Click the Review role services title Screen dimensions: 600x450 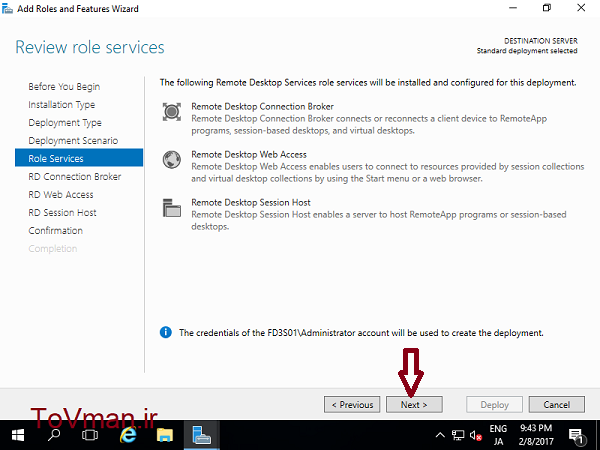click(90, 47)
